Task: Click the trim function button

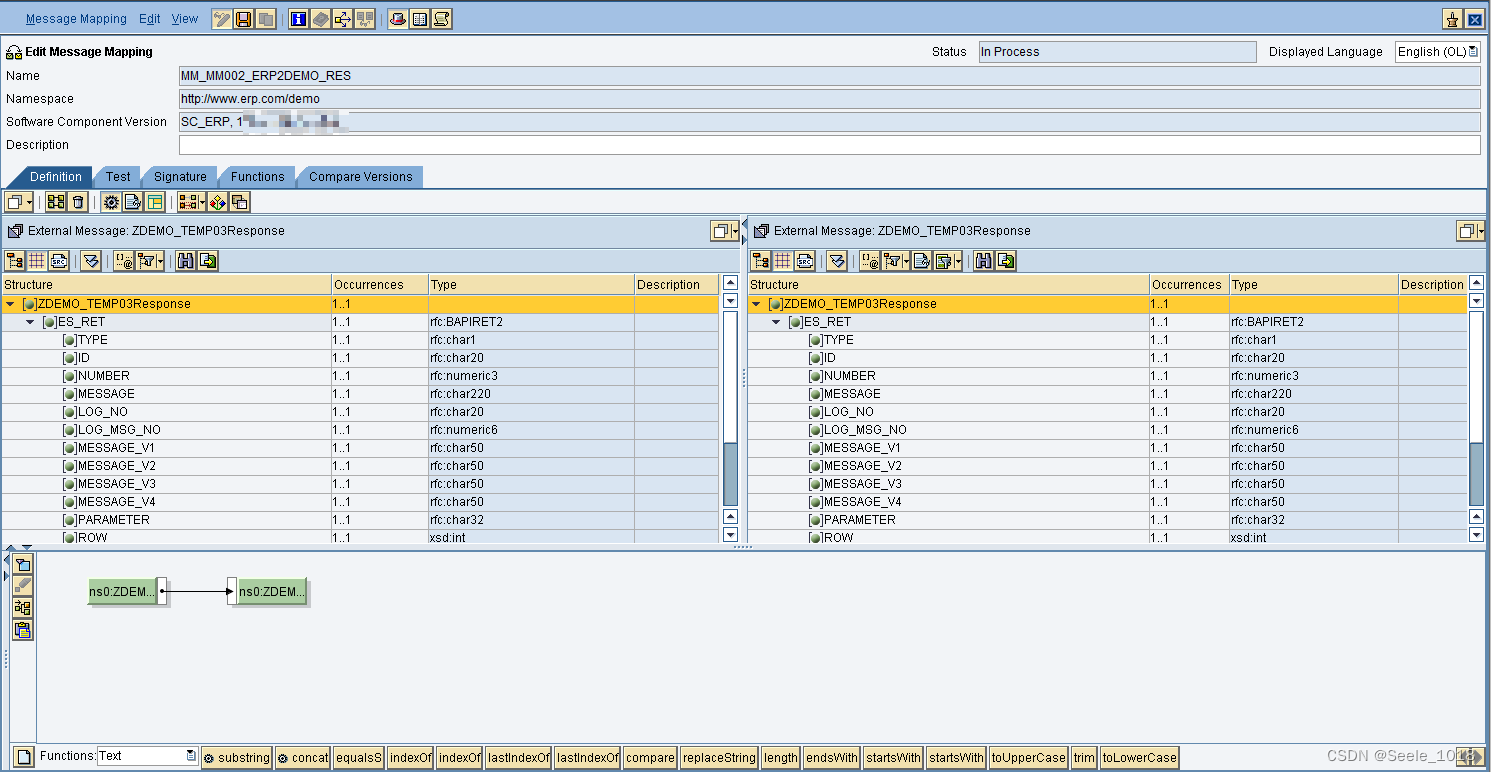Action: [x=1084, y=757]
